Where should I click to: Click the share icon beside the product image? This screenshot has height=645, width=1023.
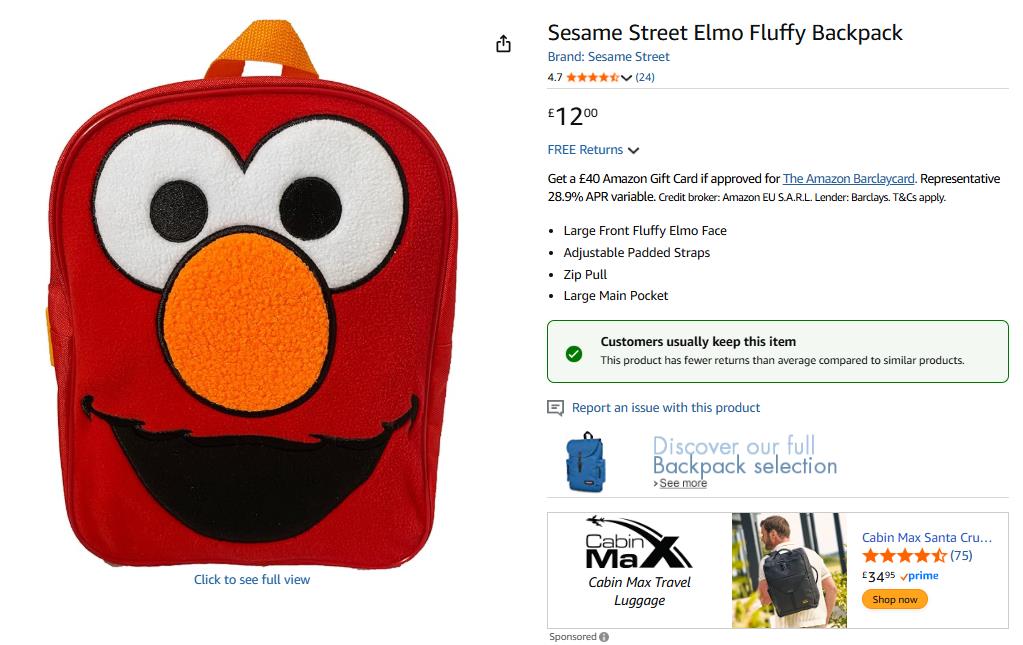(x=503, y=44)
